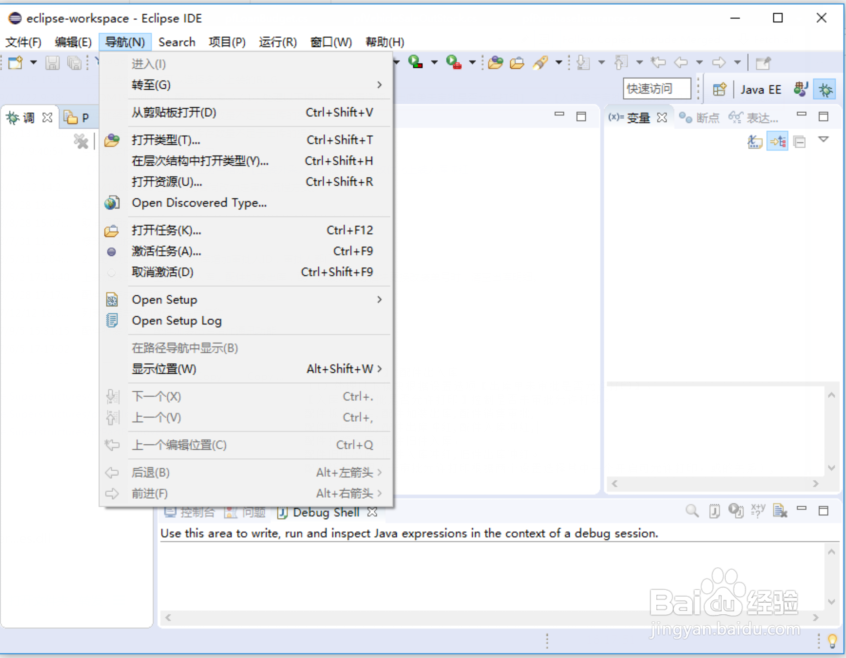Switch to the Debug perspective bug icon
This screenshot has width=846, height=658.
[825, 90]
